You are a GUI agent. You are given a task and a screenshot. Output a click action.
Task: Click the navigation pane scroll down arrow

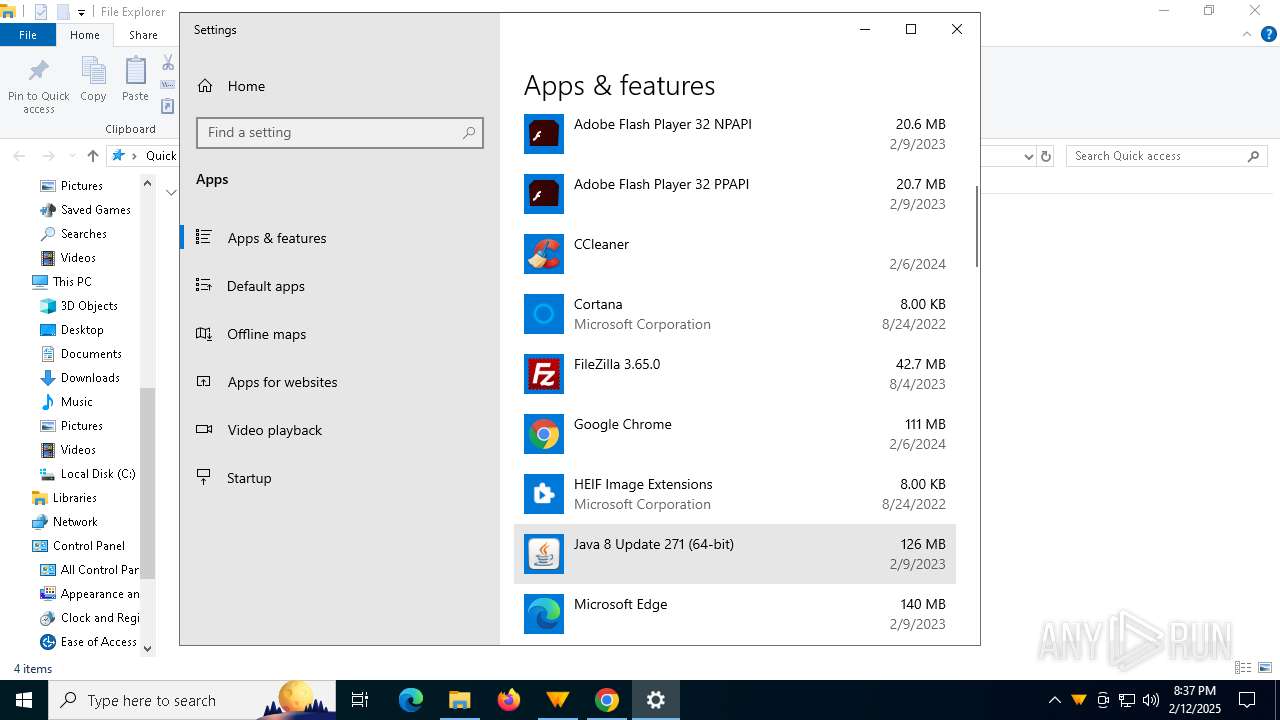[x=148, y=648]
